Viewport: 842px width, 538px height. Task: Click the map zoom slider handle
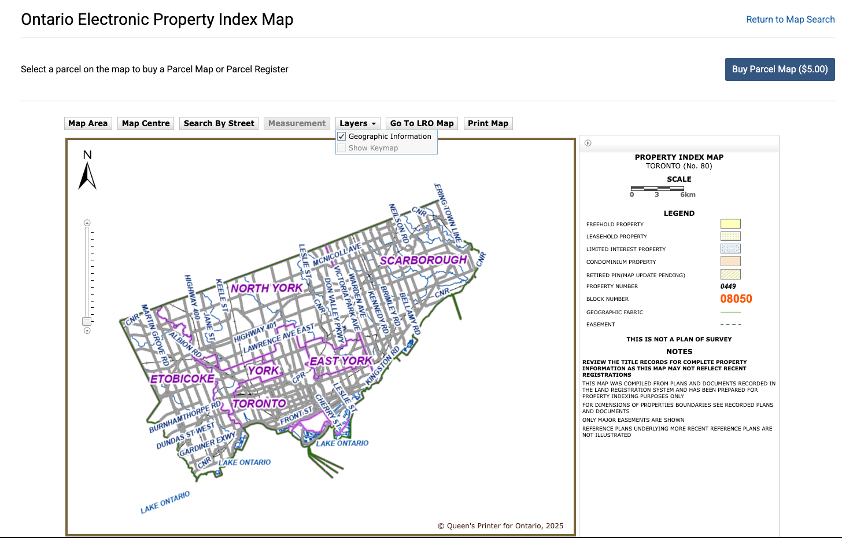tap(87, 321)
